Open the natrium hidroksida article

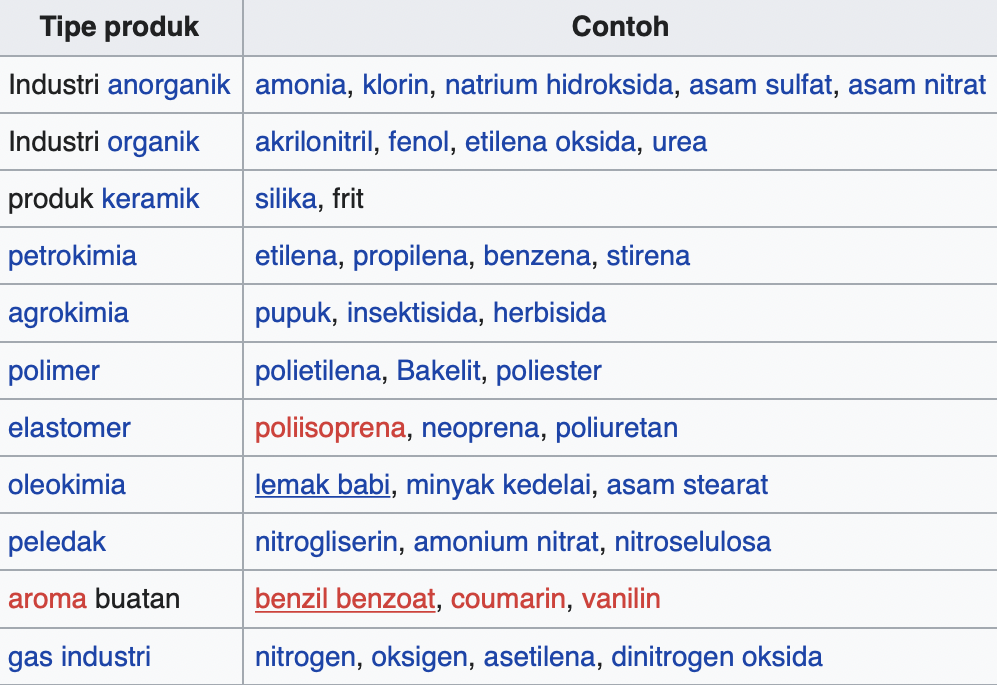(558, 85)
